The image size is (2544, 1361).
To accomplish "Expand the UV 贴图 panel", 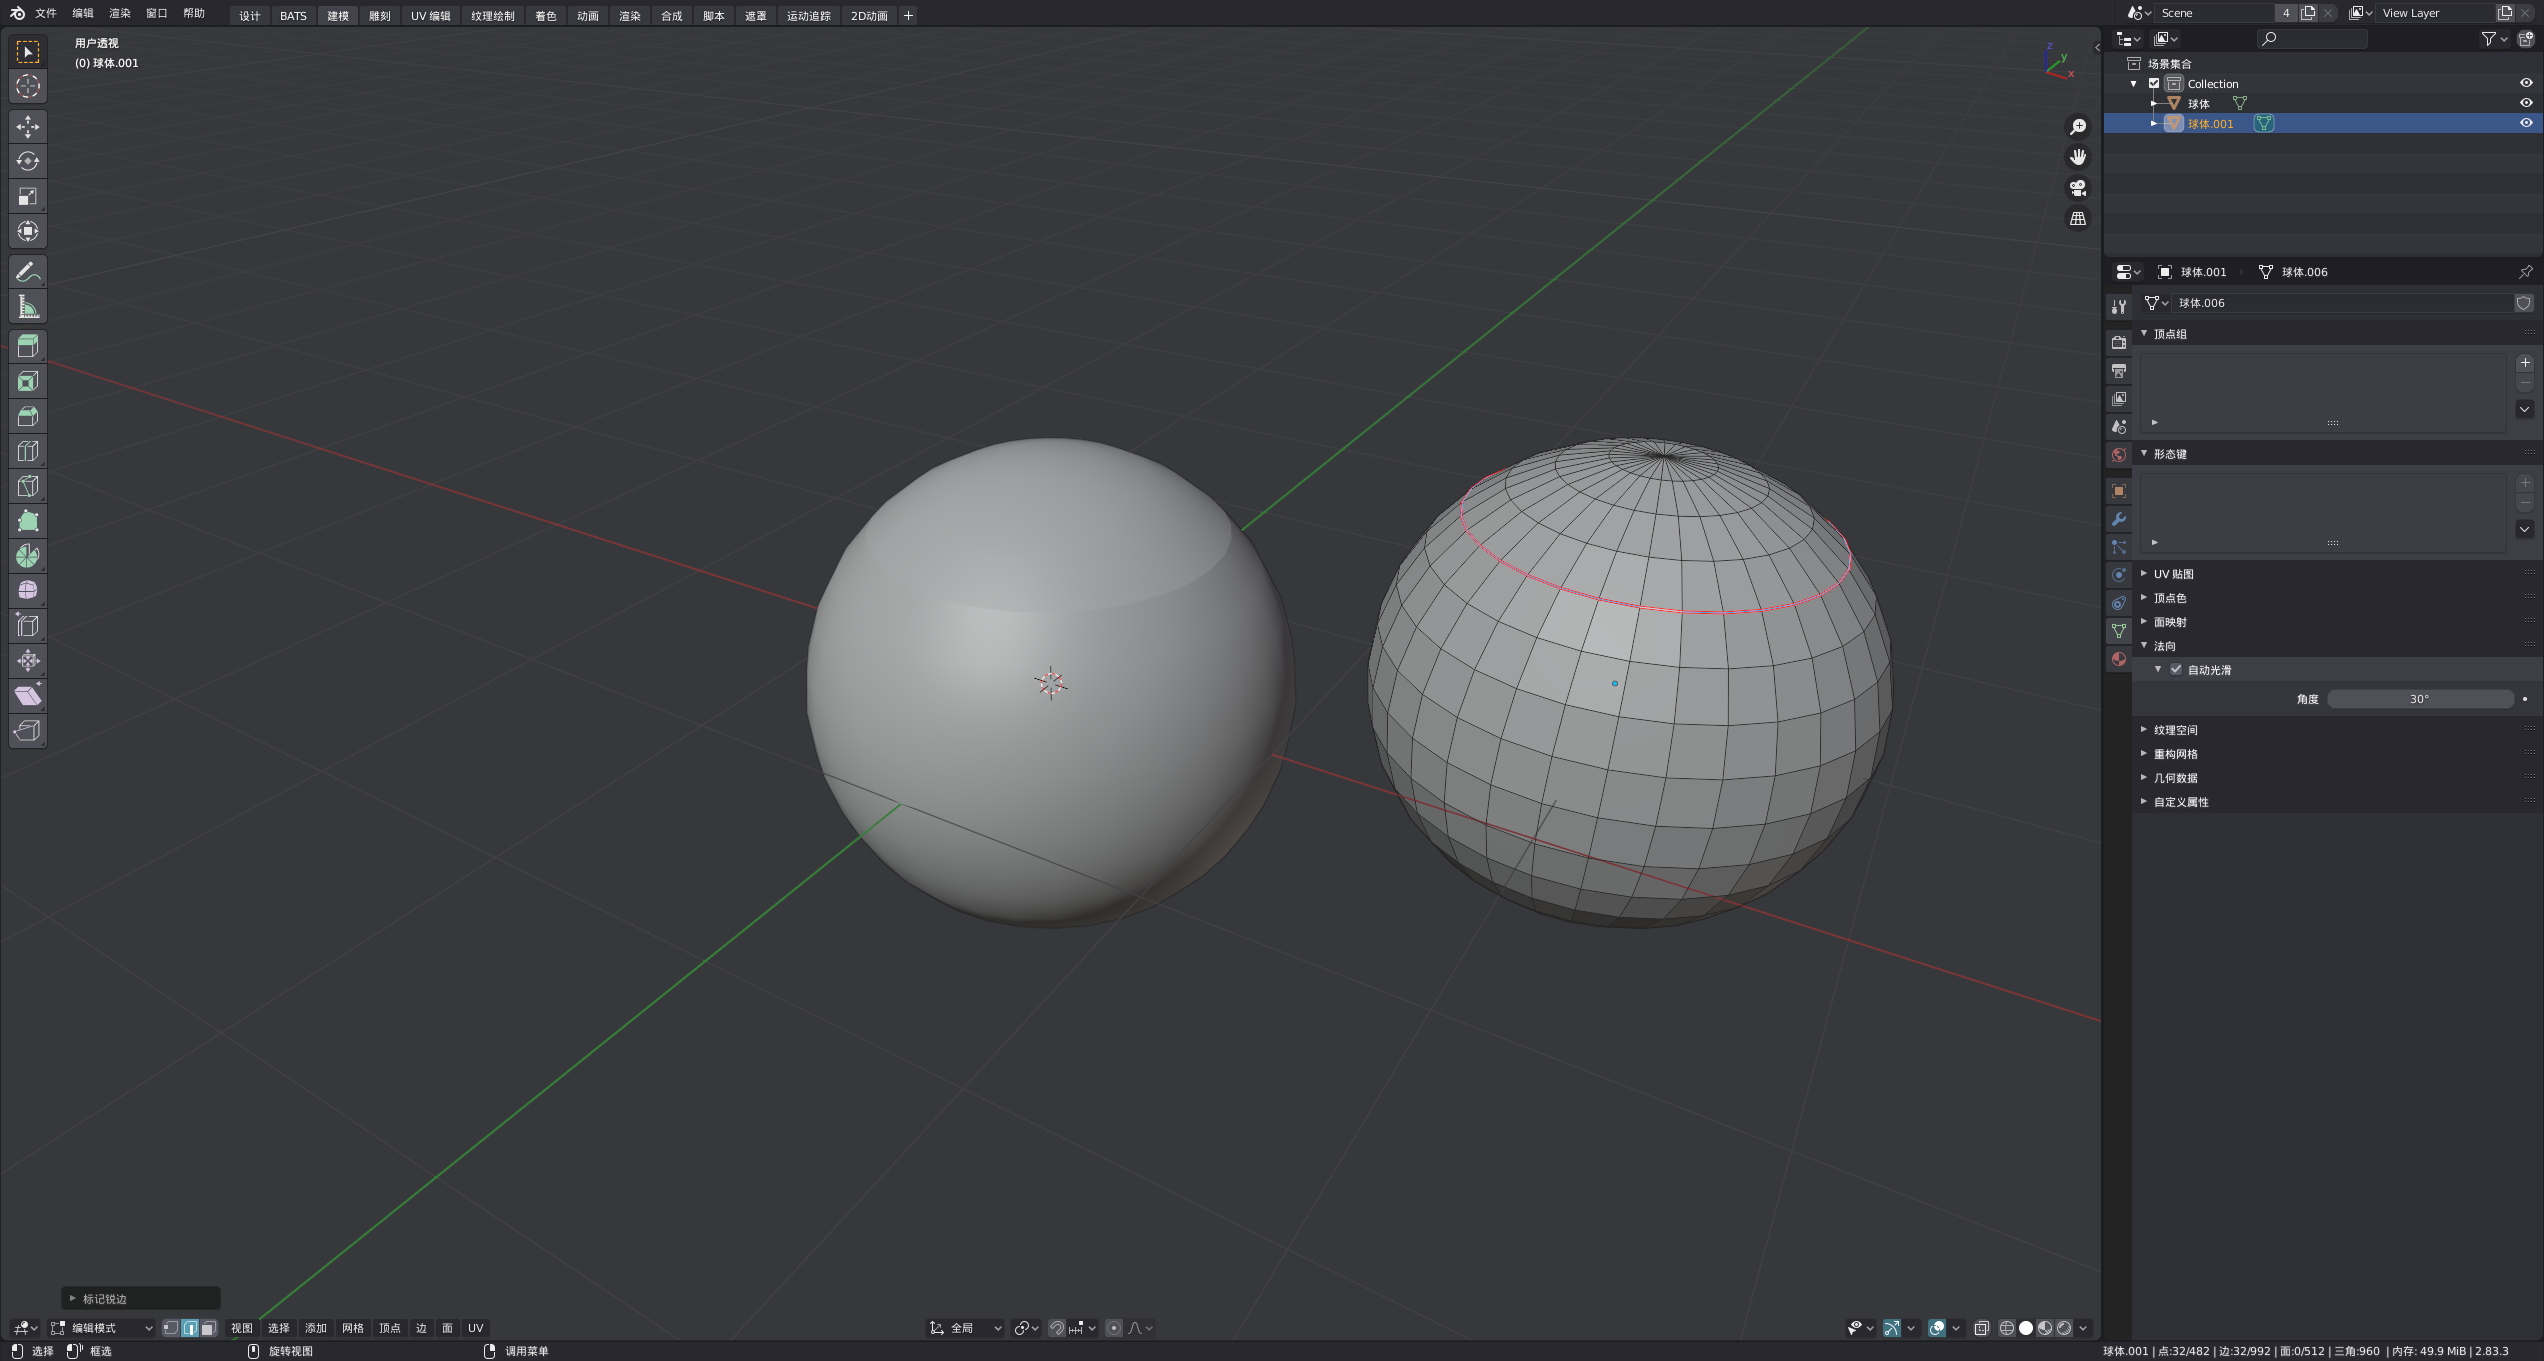I will 2173,574.
